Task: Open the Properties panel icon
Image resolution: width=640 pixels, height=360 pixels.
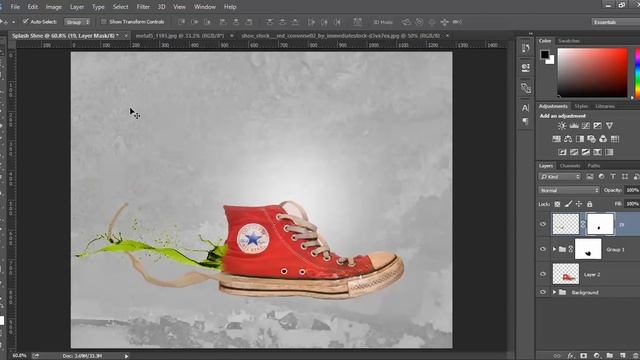Action: (525, 67)
